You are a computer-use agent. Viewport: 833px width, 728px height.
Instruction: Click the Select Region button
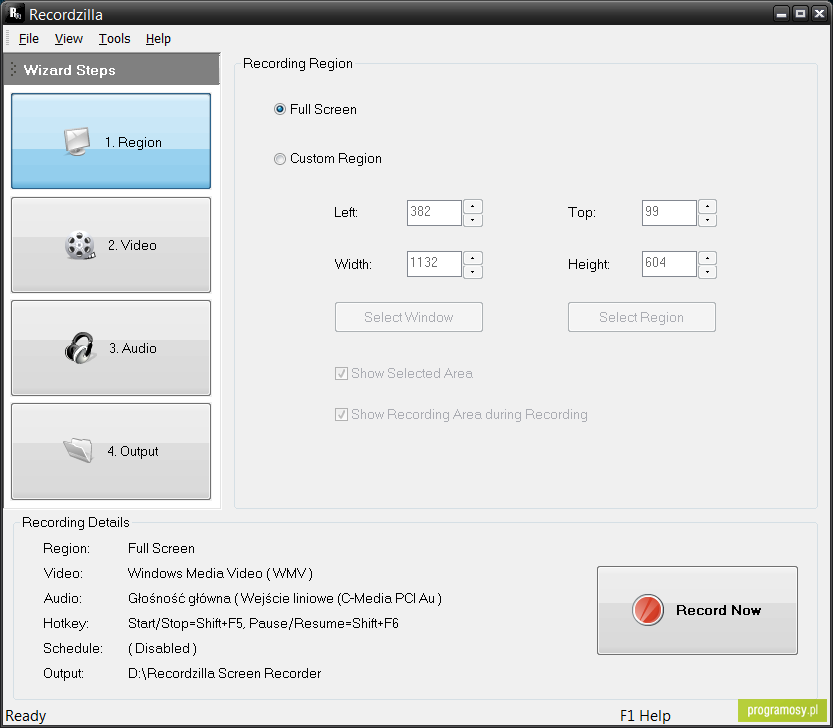(642, 317)
